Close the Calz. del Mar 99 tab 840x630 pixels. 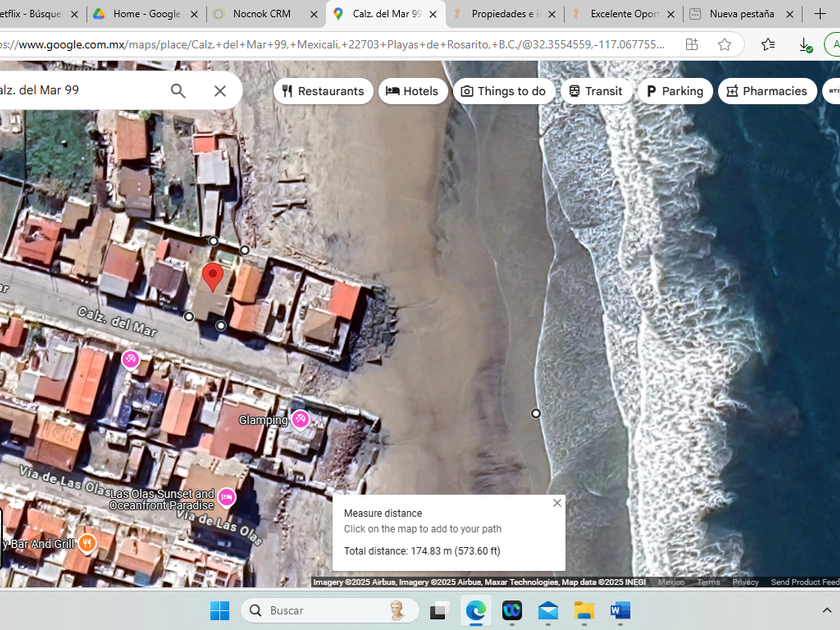(433, 14)
